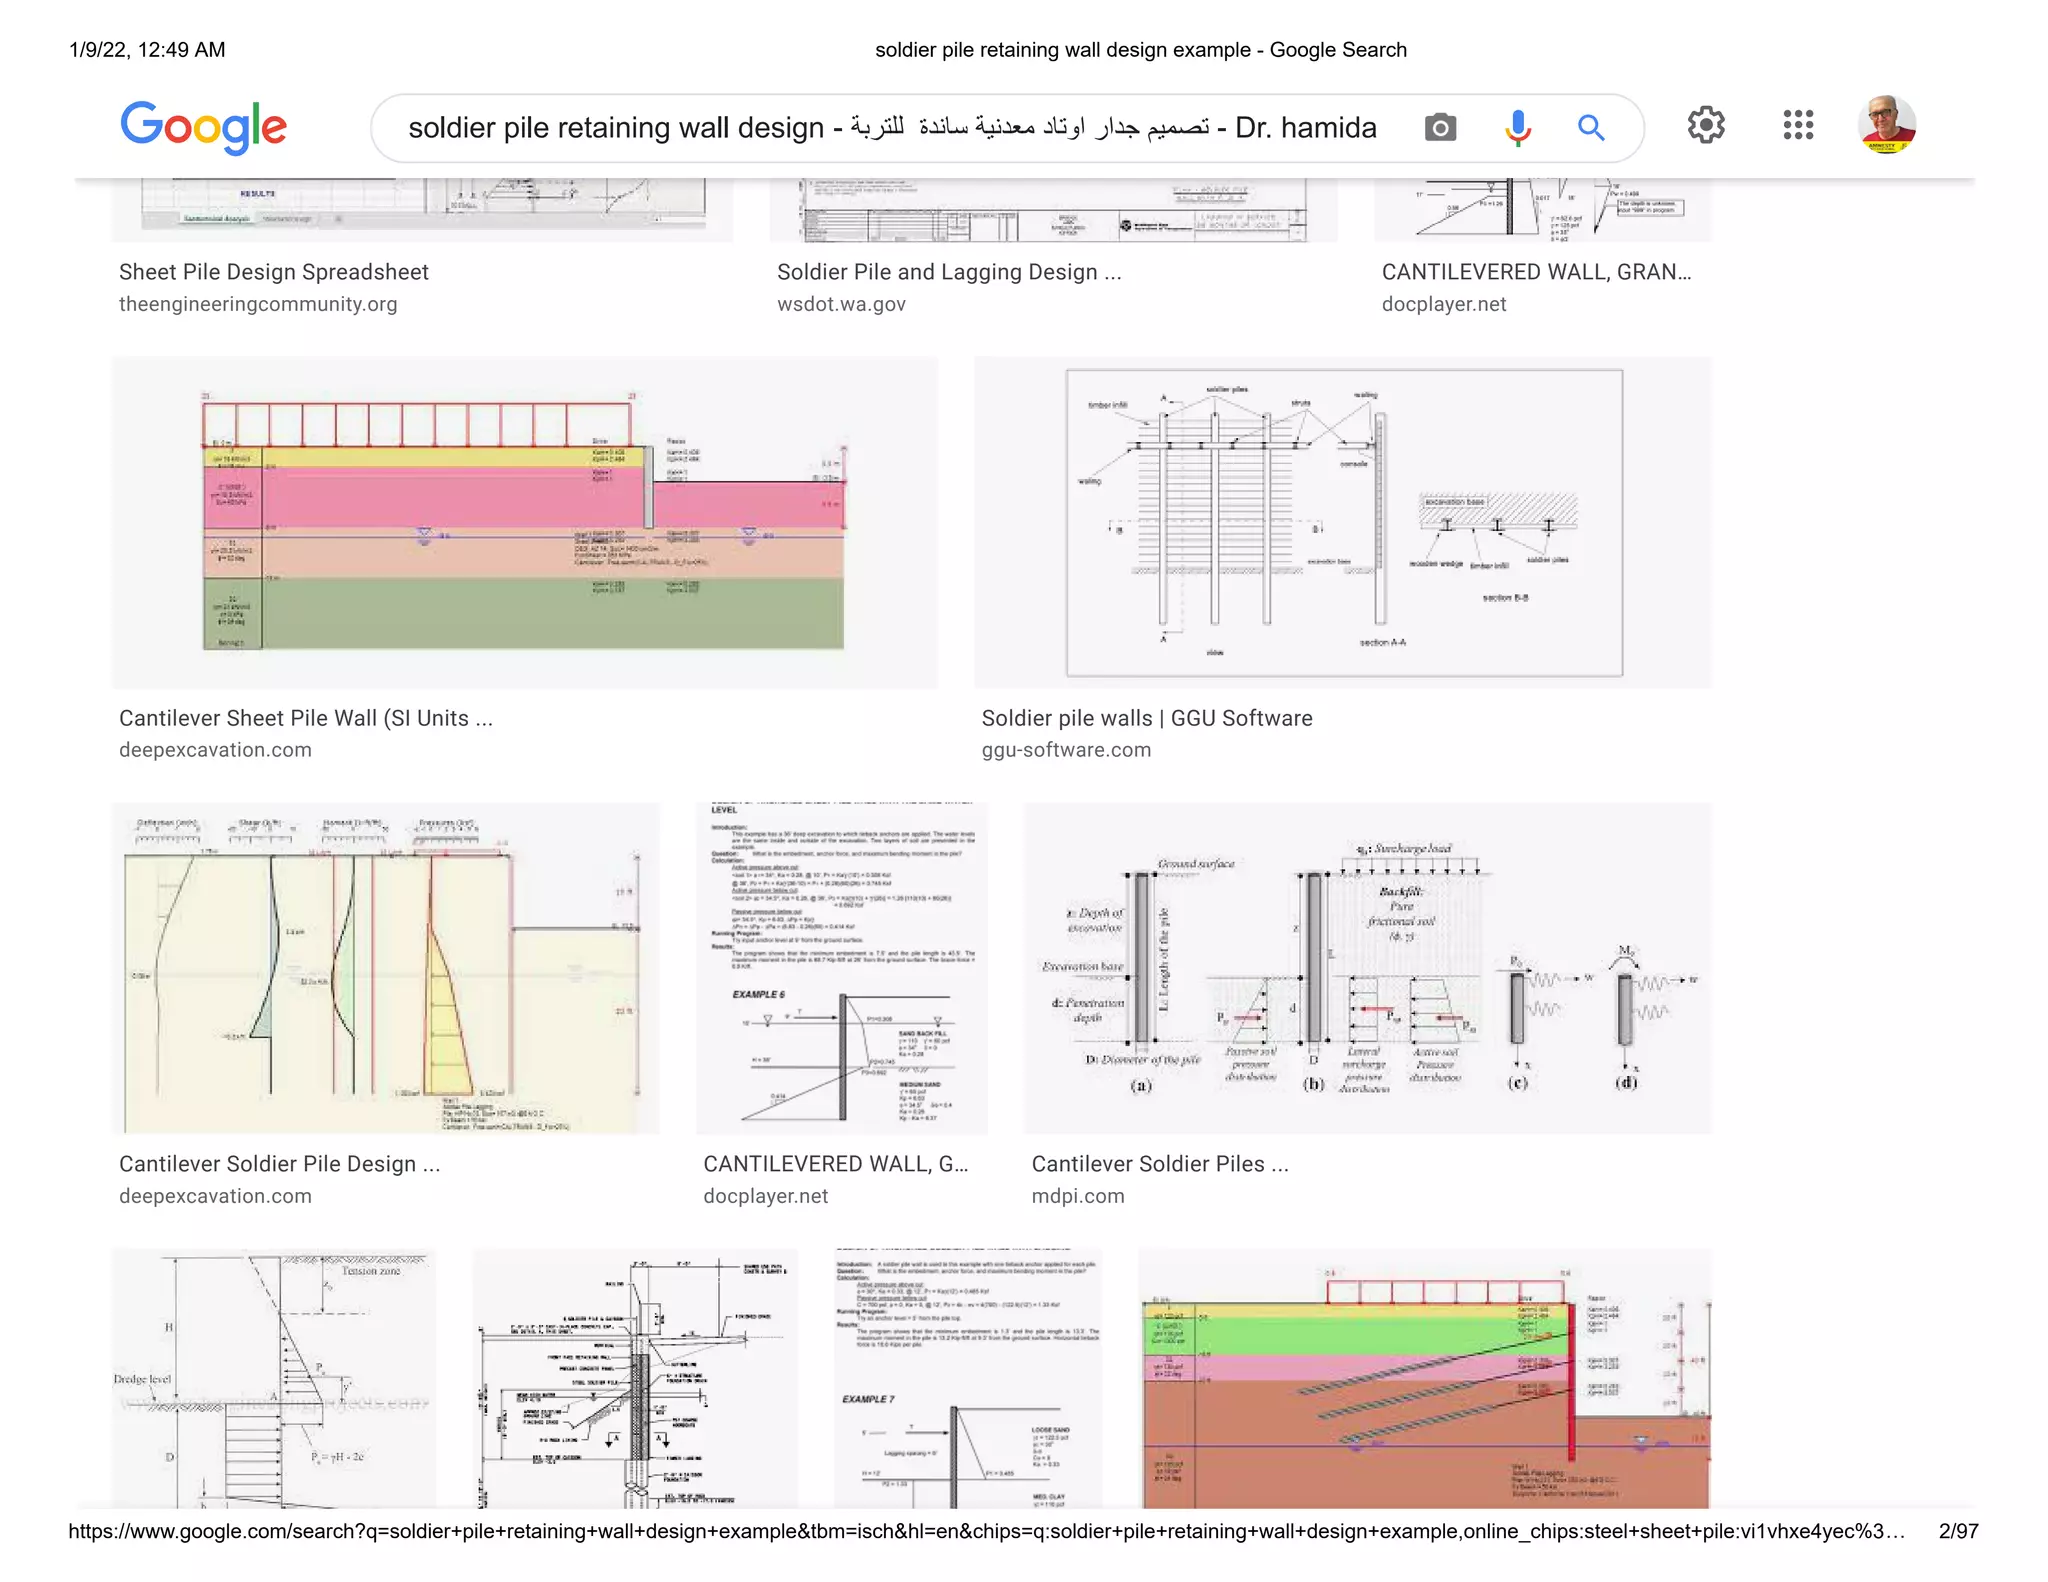The width and height of the screenshot is (2048, 1582).
Task: Click the blue magnifier search button
Action: (1591, 127)
